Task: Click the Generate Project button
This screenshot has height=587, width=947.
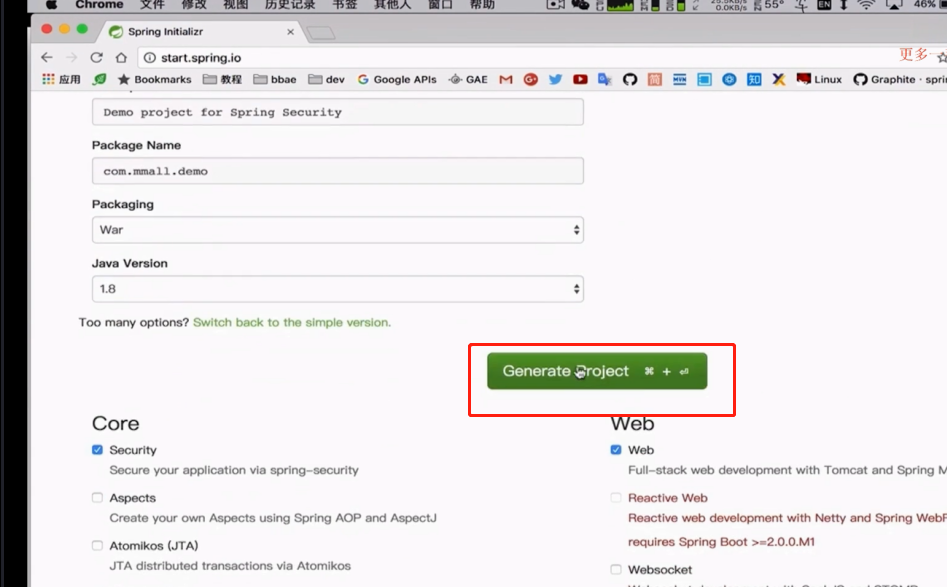Action: (x=597, y=371)
